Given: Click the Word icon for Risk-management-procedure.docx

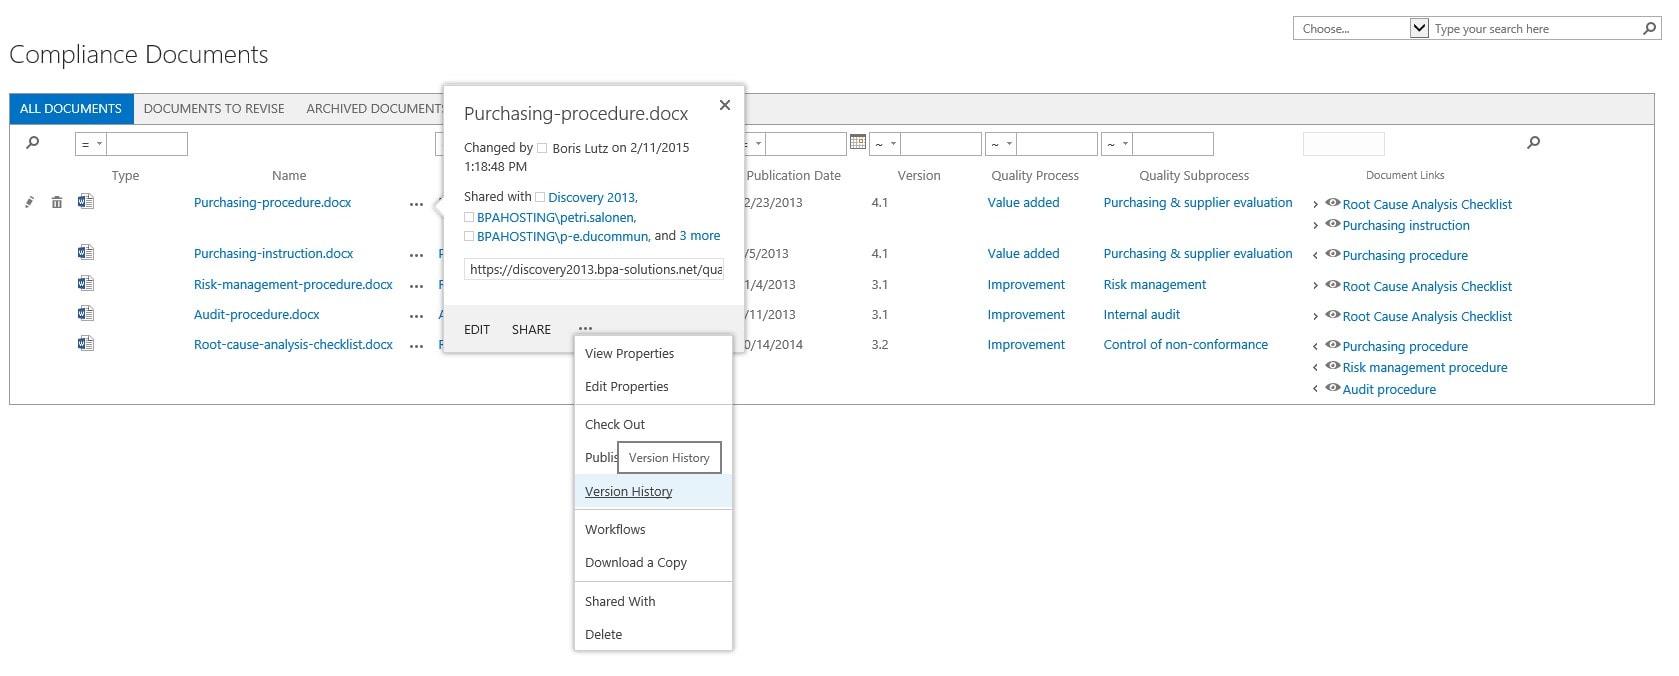Looking at the screenshot, I should (x=86, y=283).
